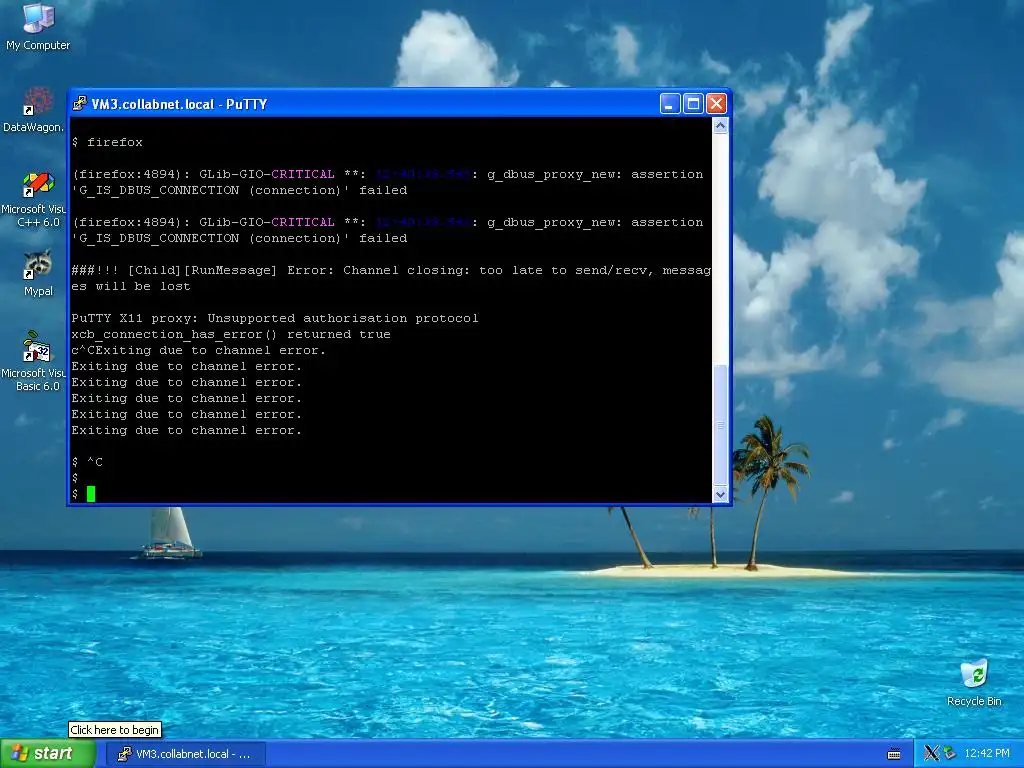Select the Recycle Bin icon
Viewport: 1024px width, 768px height.
(974, 683)
